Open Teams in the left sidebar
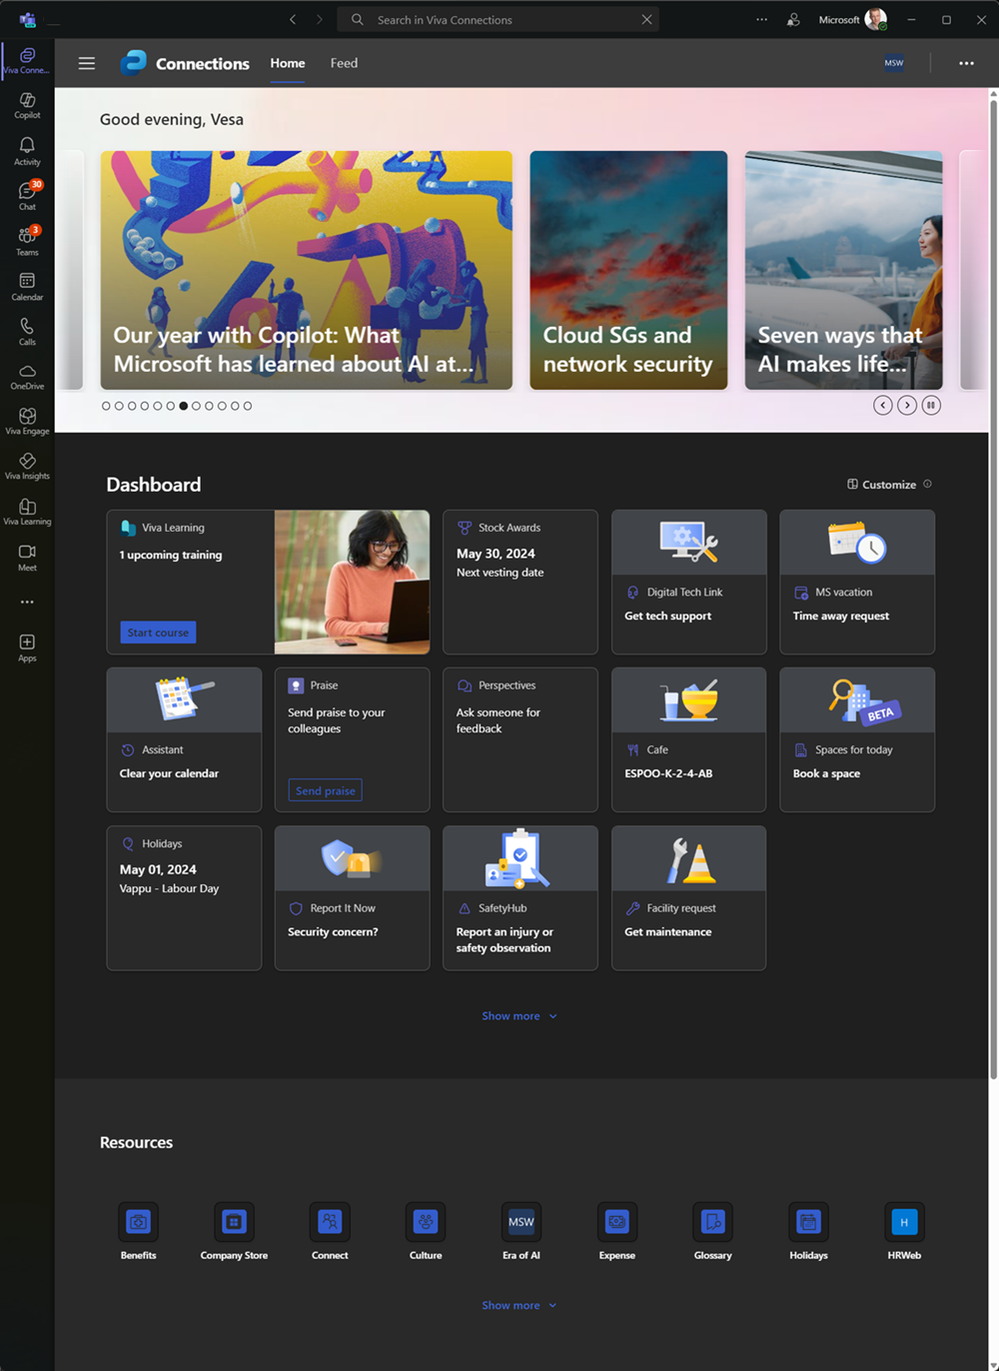The image size is (999, 1371). pos(27,241)
